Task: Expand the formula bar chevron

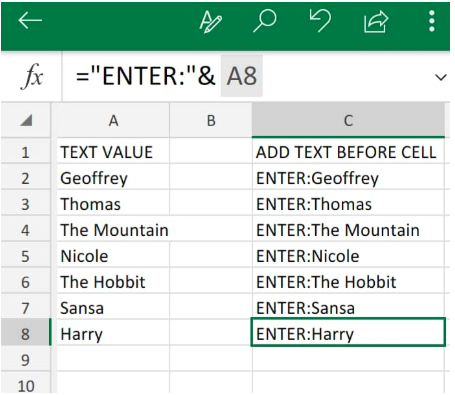Action: click(441, 78)
